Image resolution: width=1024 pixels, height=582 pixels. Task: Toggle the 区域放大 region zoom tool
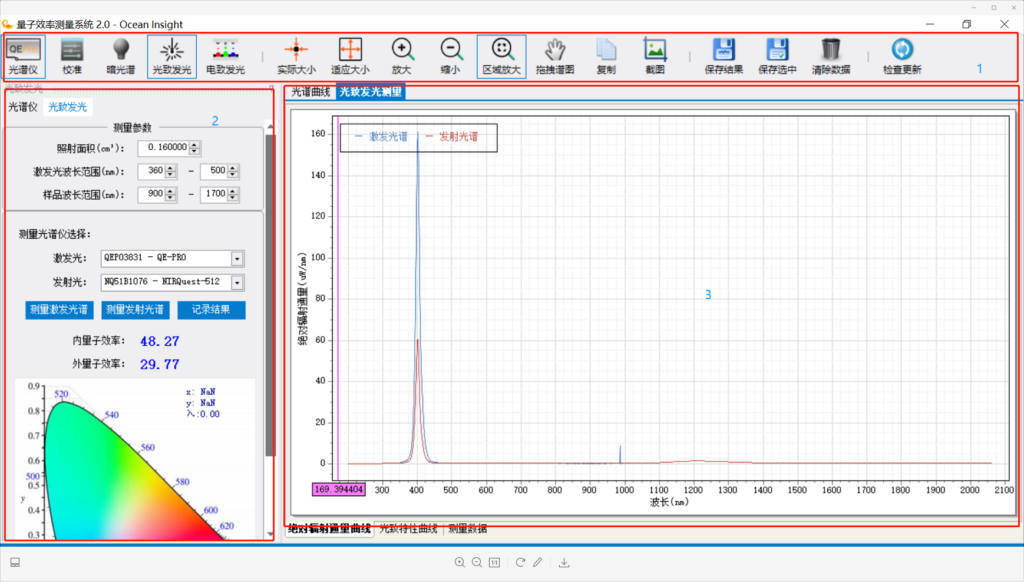pos(502,56)
